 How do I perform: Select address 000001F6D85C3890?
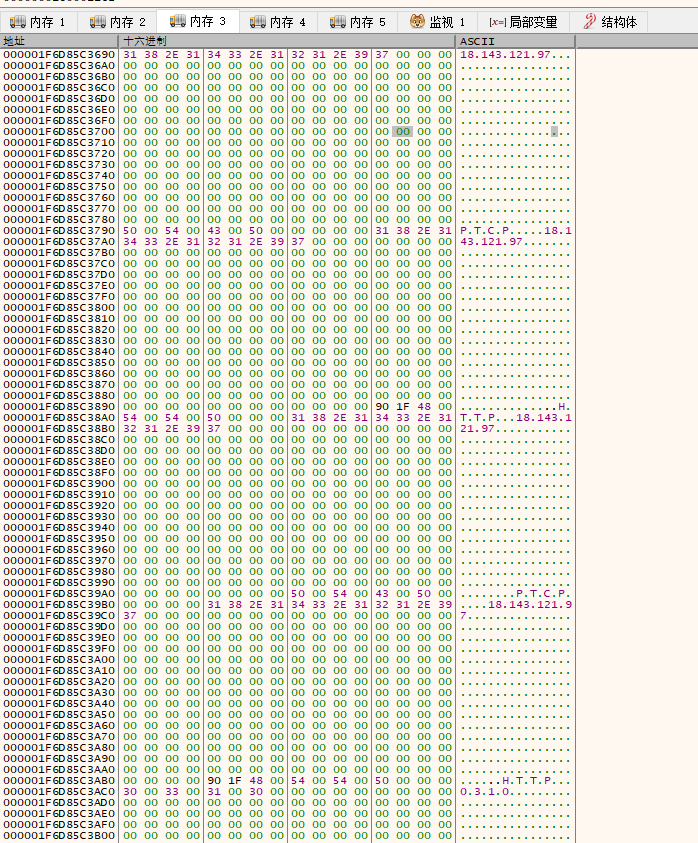(x=59, y=406)
